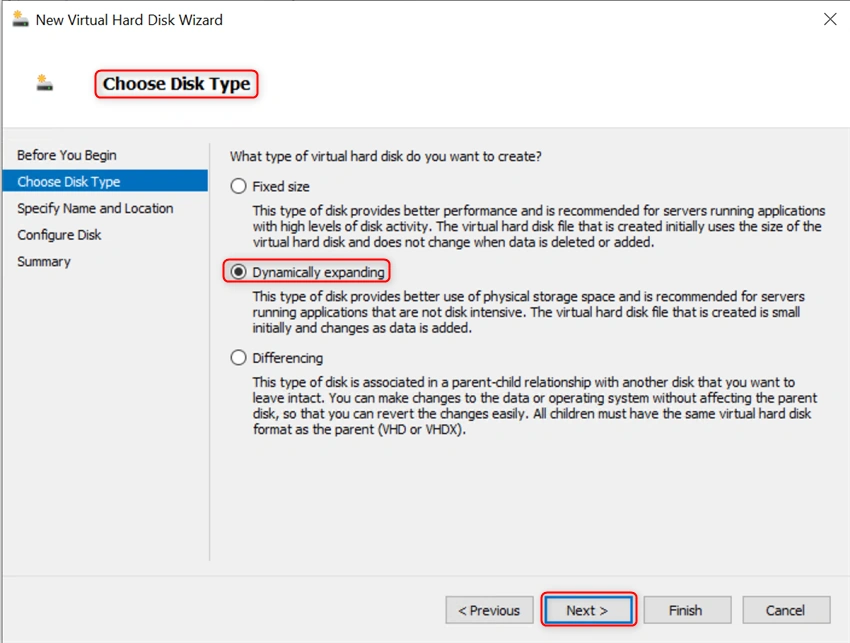Viewport: 850px width, 643px height.
Task: Click the 'New Virtual Hard Disk Wizard' title text
Action: pyautogui.click(x=129, y=20)
